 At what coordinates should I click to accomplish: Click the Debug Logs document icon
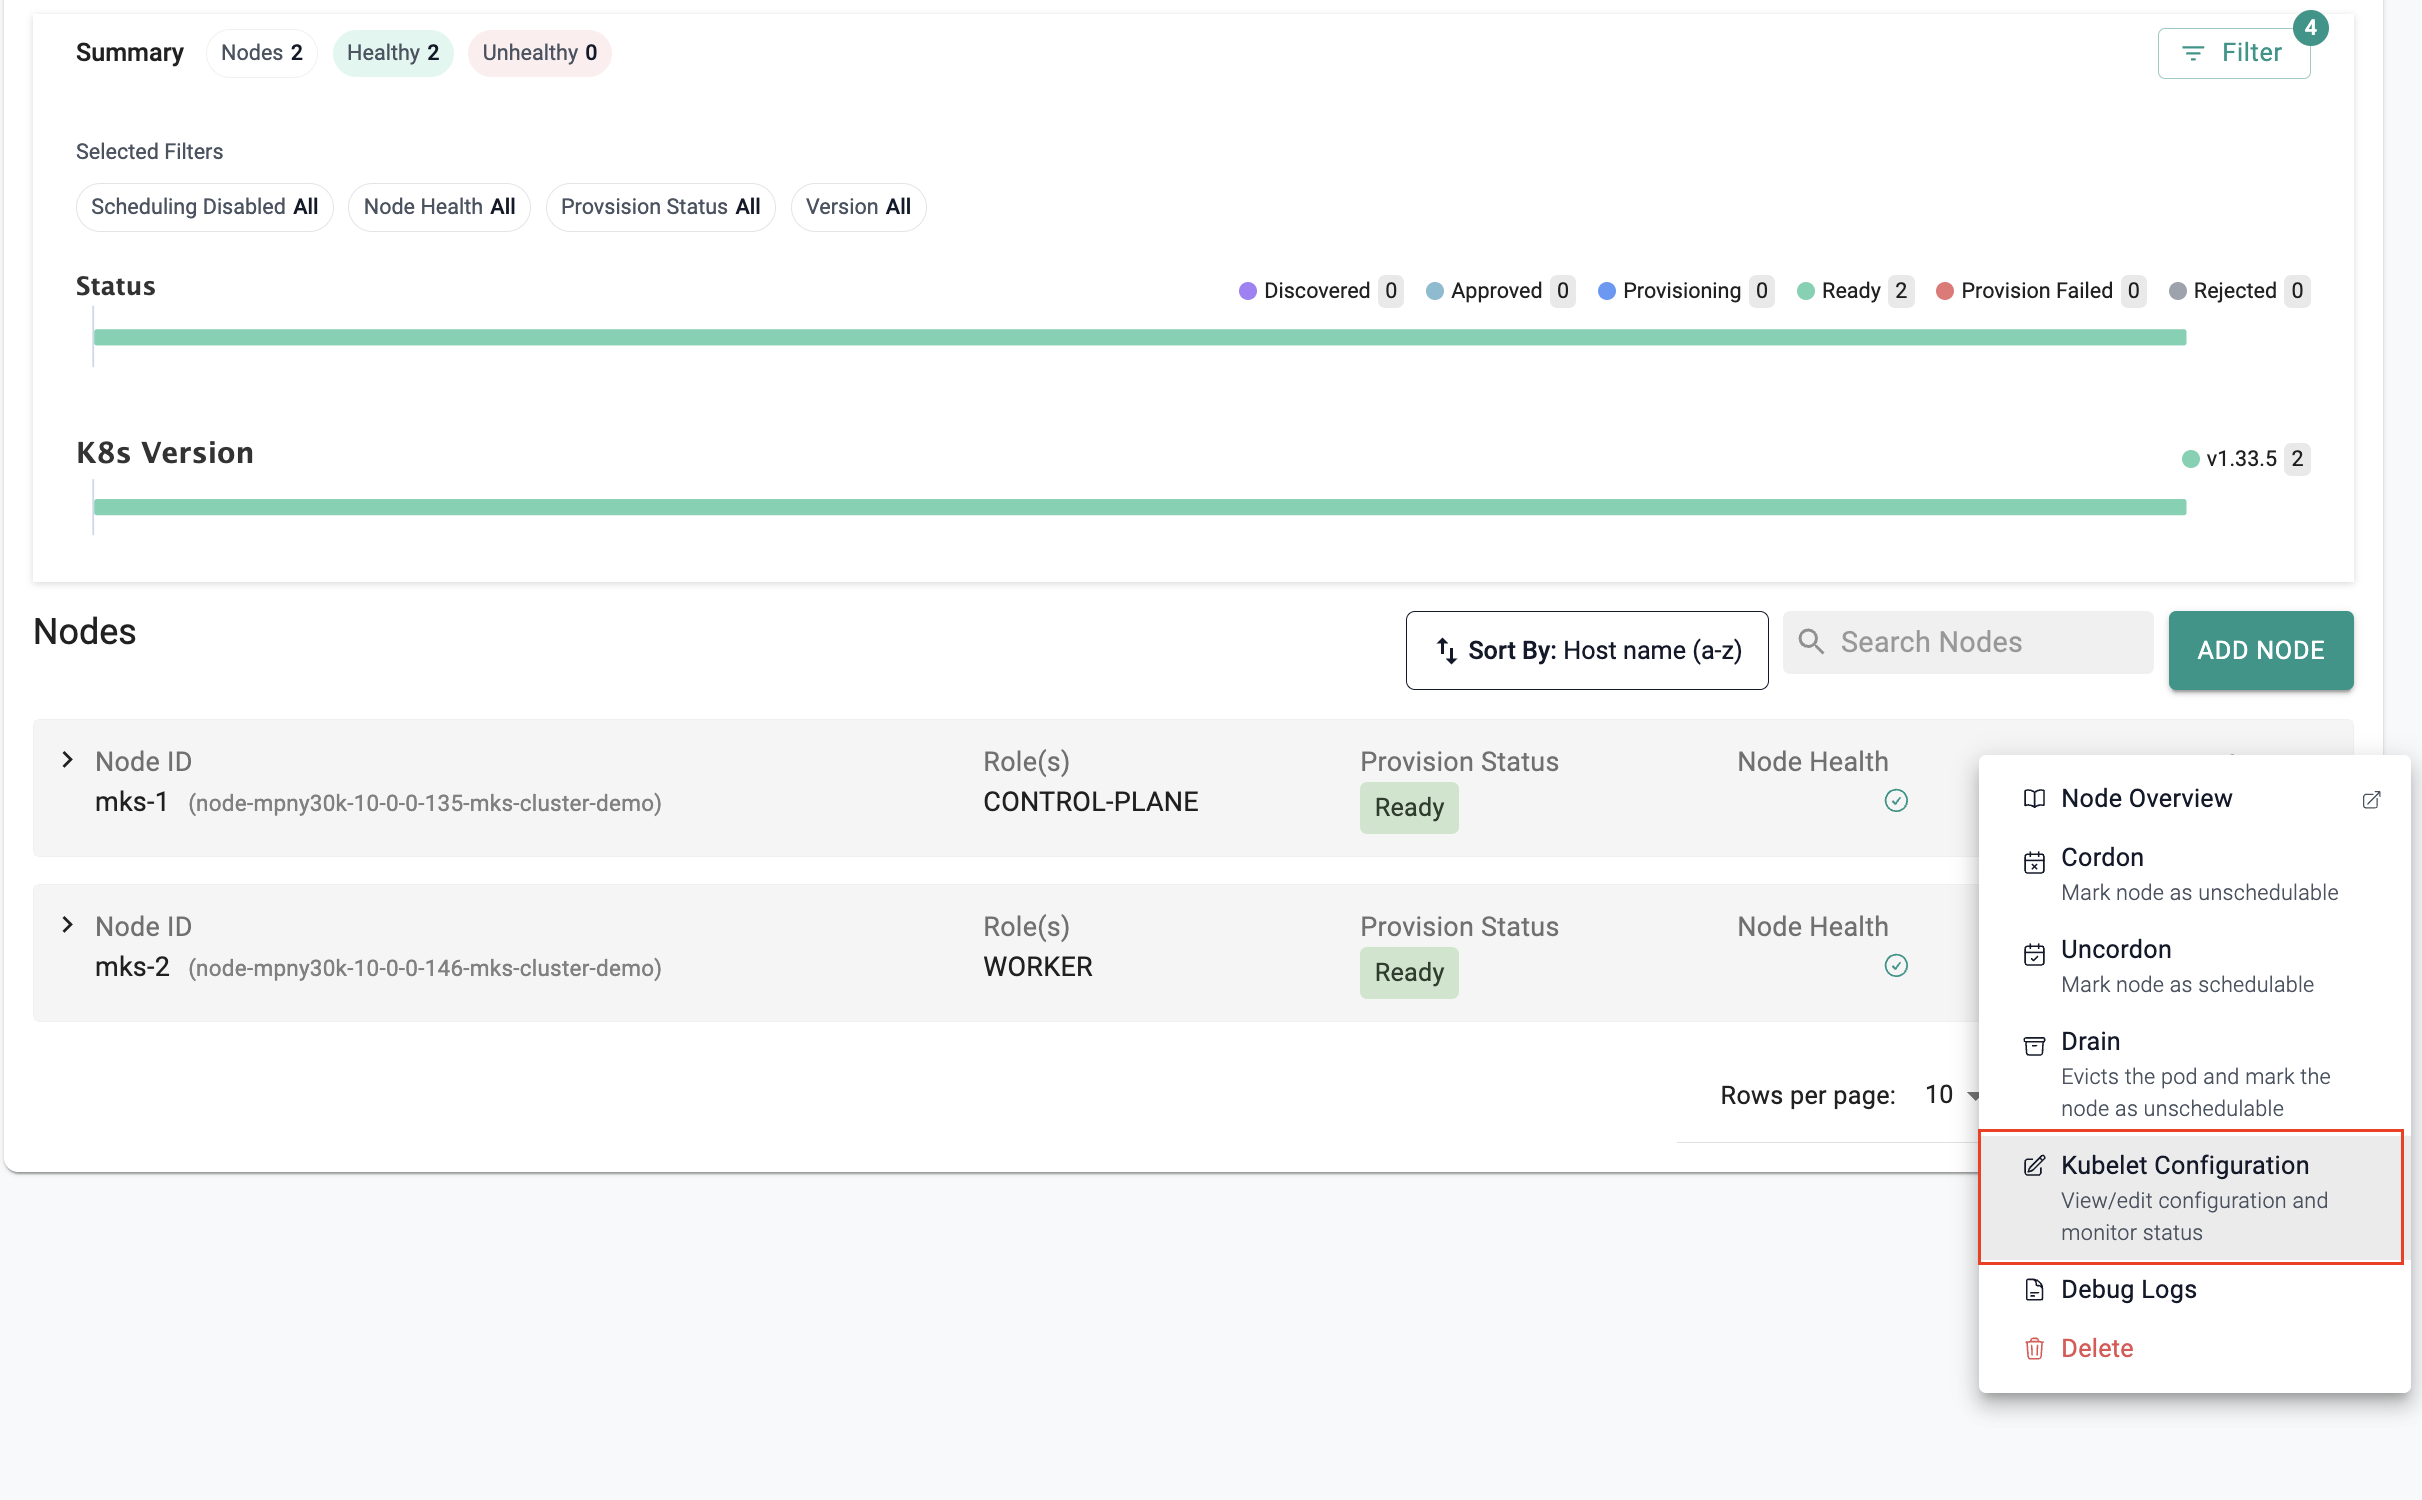(x=2034, y=1290)
